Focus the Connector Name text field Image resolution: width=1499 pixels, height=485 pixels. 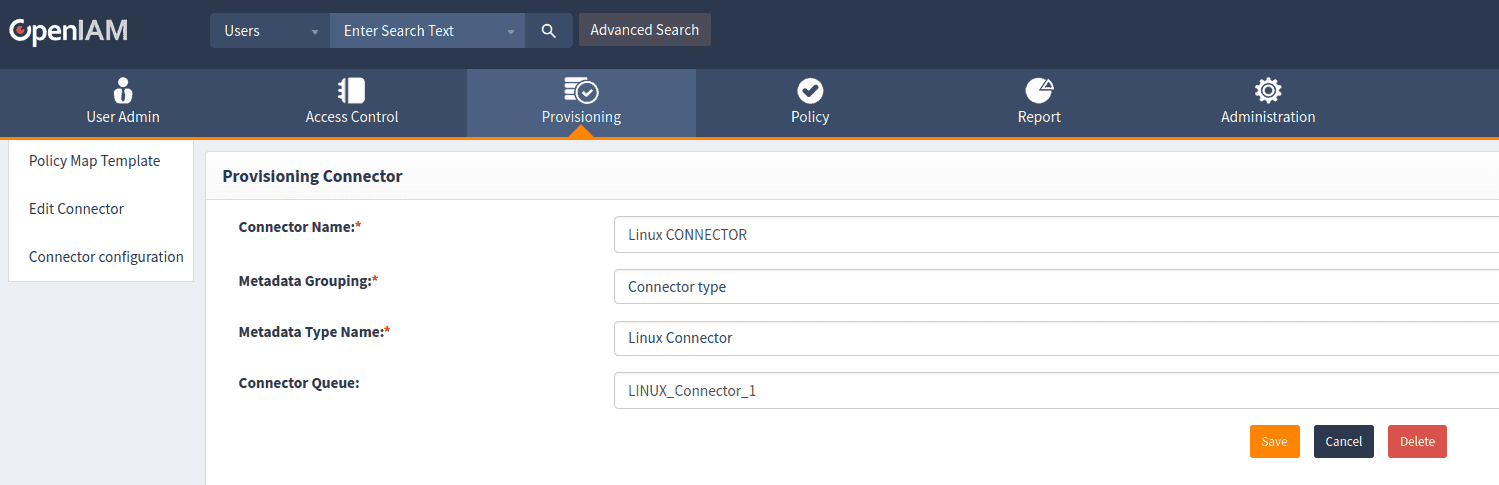(x=1050, y=235)
